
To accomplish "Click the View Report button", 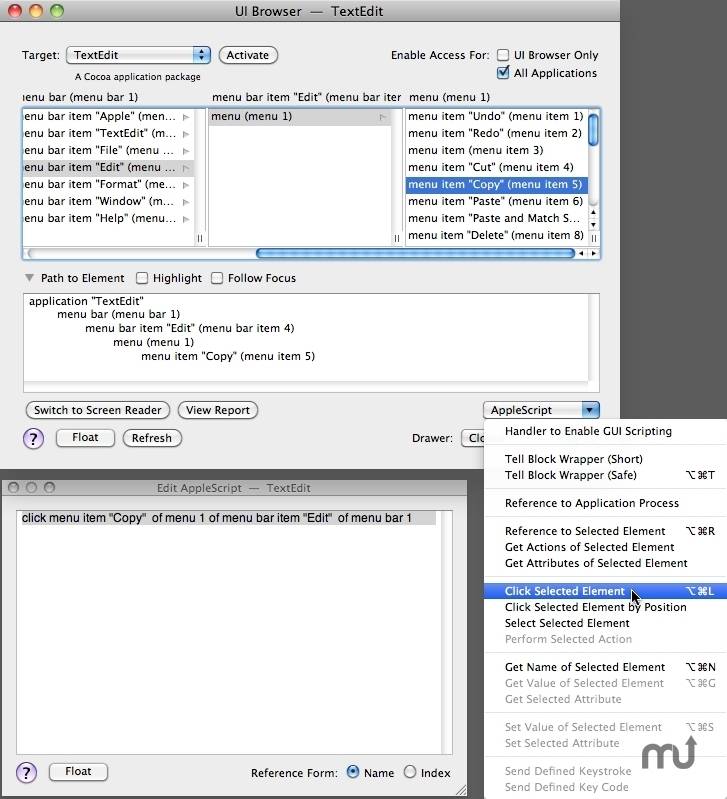I will coord(218,410).
